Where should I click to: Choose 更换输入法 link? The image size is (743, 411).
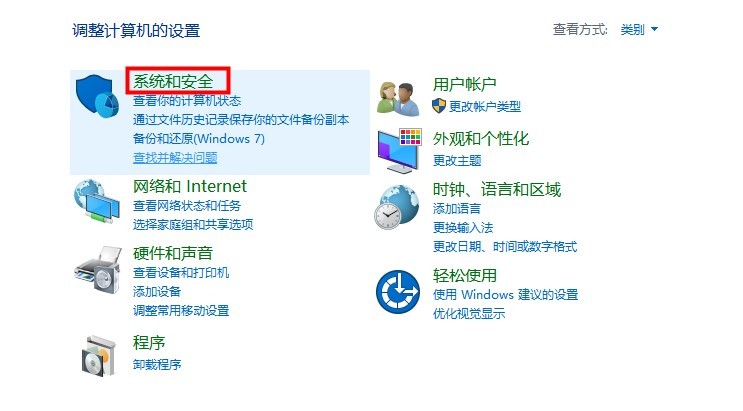point(463,228)
